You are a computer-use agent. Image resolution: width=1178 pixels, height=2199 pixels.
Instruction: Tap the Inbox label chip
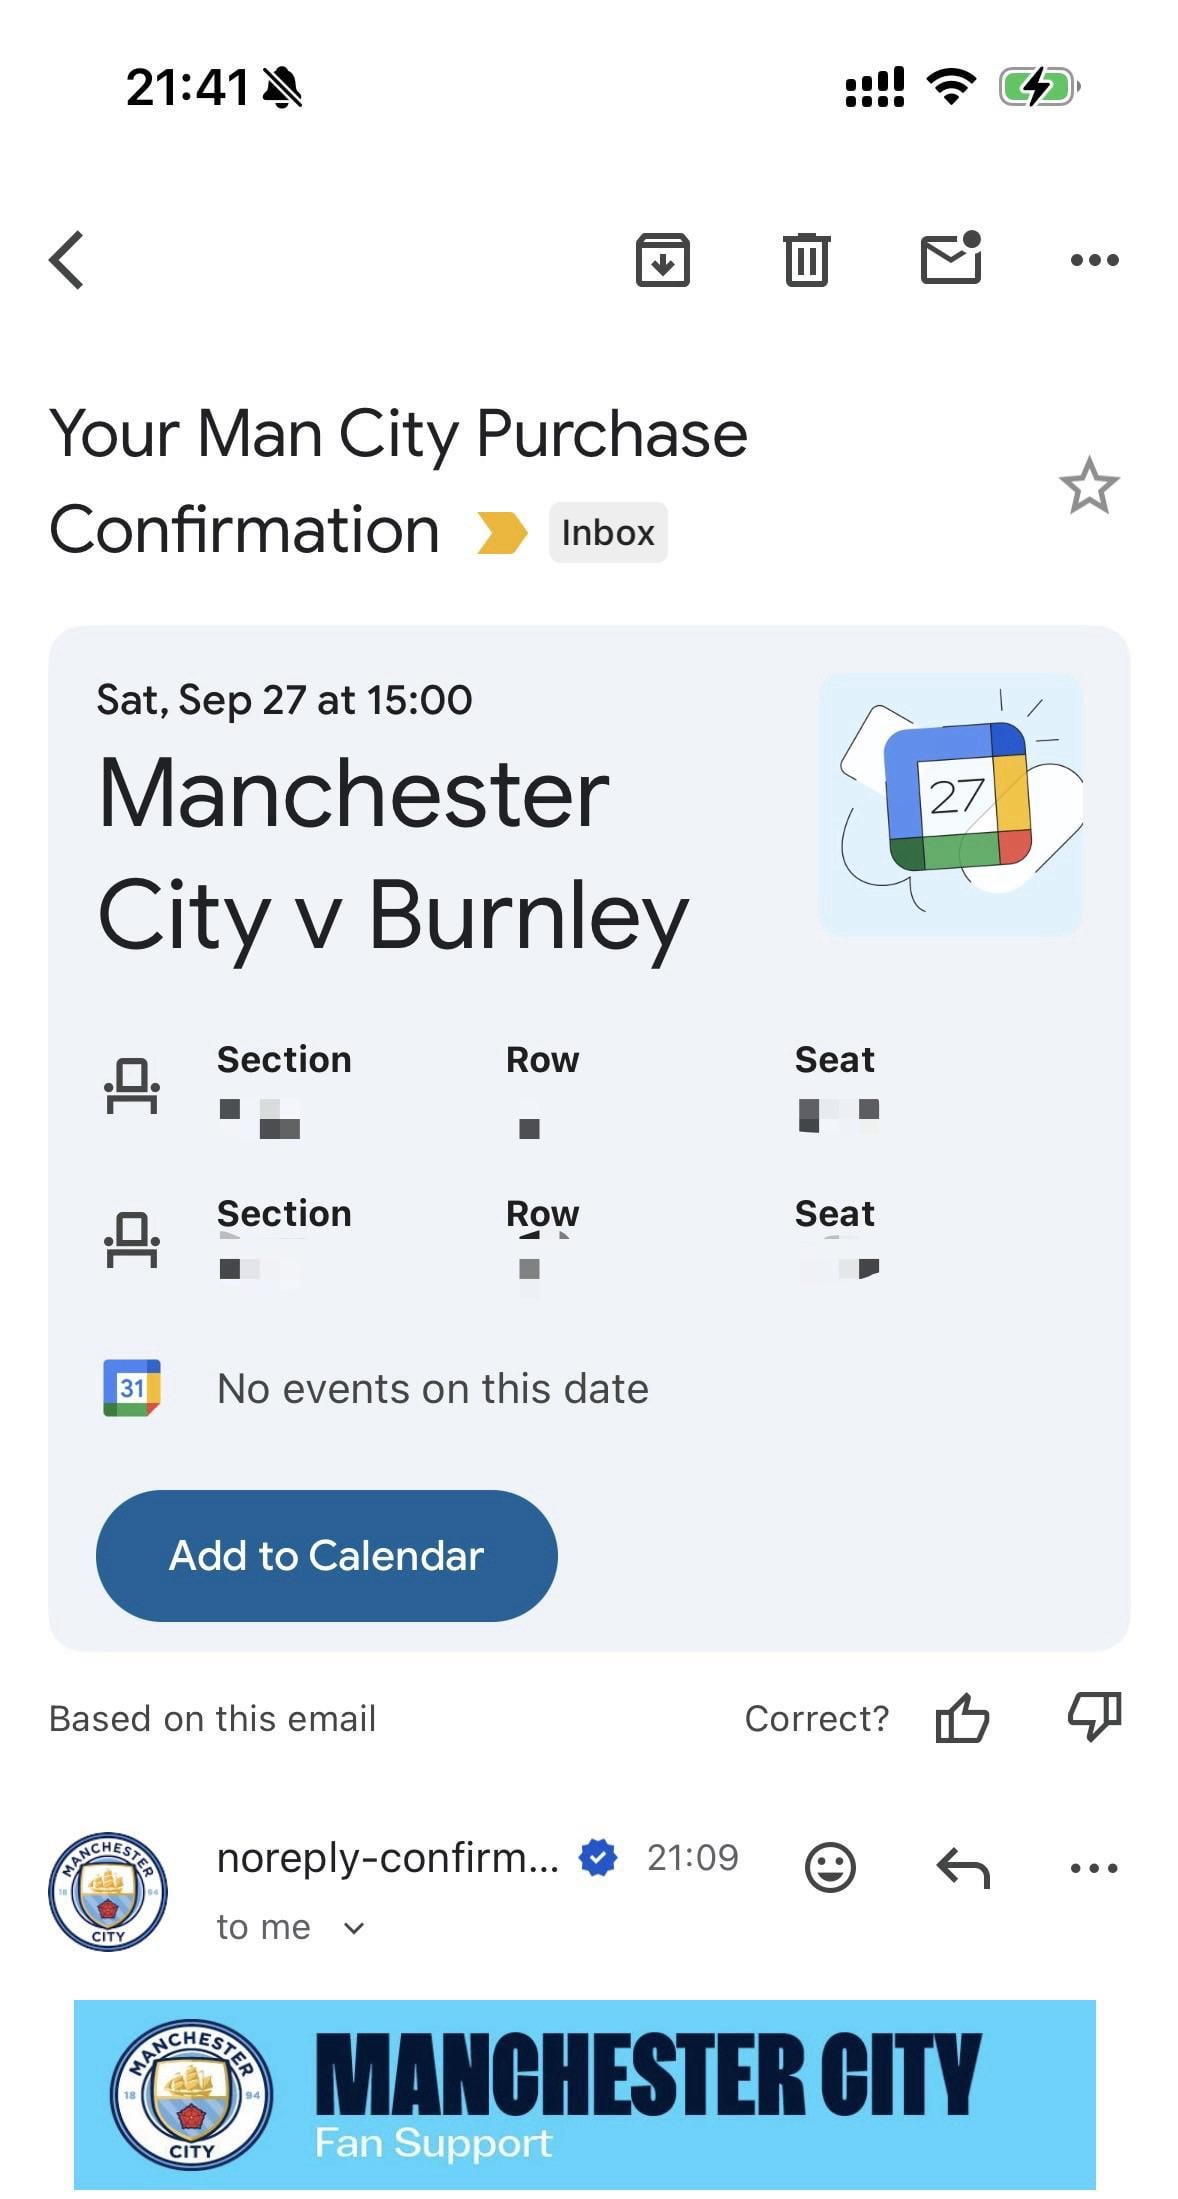point(607,532)
